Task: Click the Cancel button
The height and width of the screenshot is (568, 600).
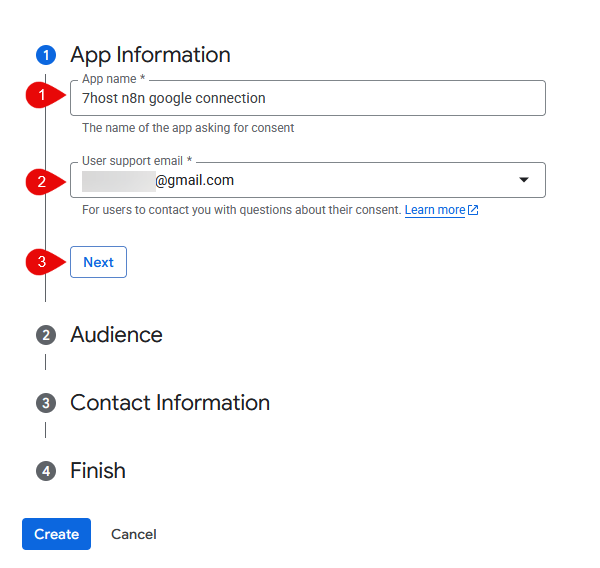Action: point(134,534)
